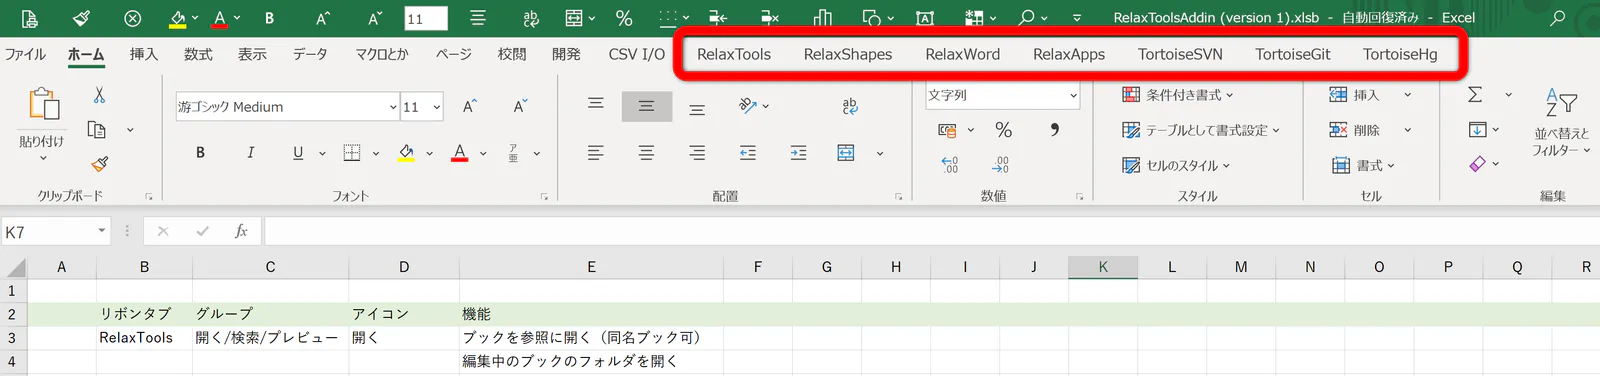The height and width of the screenshot is (376, 1600).
Task: Expand テーブルとして書式設定 menu
Action: [1200, 130]
